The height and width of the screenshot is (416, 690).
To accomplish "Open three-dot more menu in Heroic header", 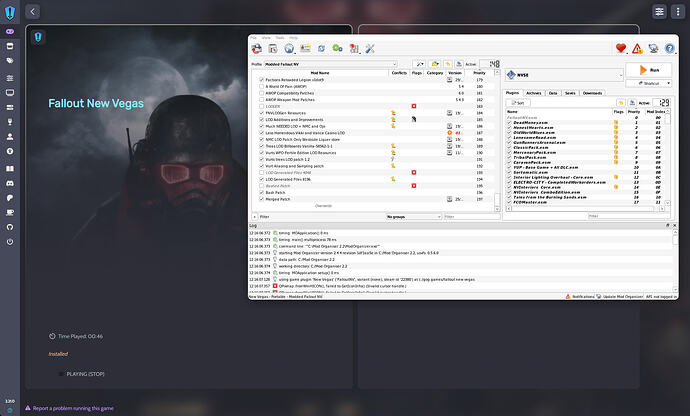I will point(678,11).
